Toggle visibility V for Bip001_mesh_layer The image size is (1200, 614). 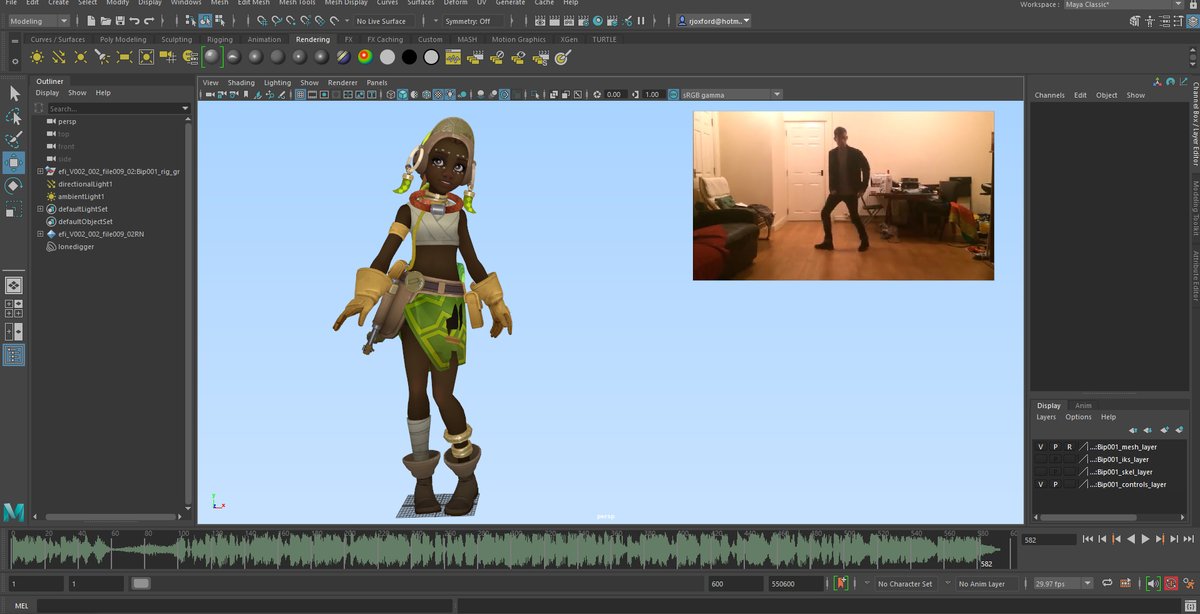1040,447
